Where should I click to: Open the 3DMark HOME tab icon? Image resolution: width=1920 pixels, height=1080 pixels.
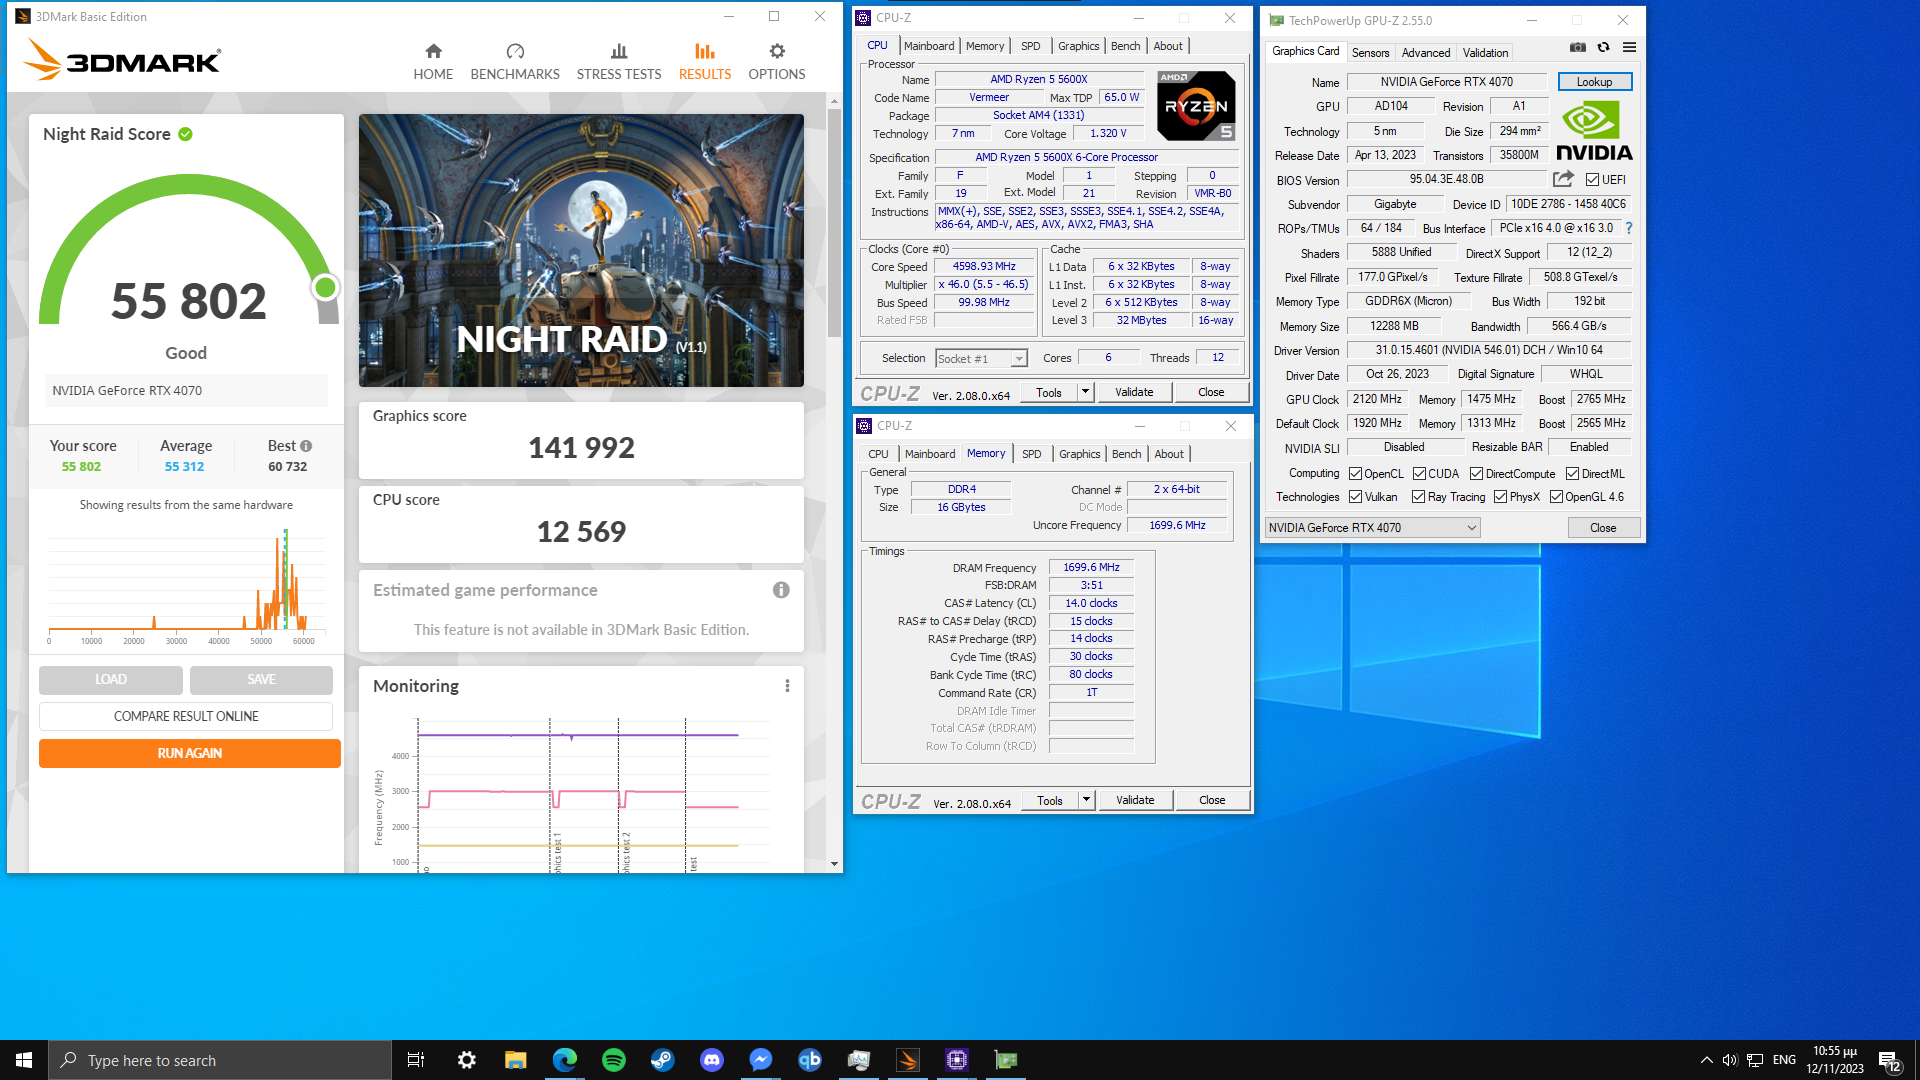(x=433, y=51)
